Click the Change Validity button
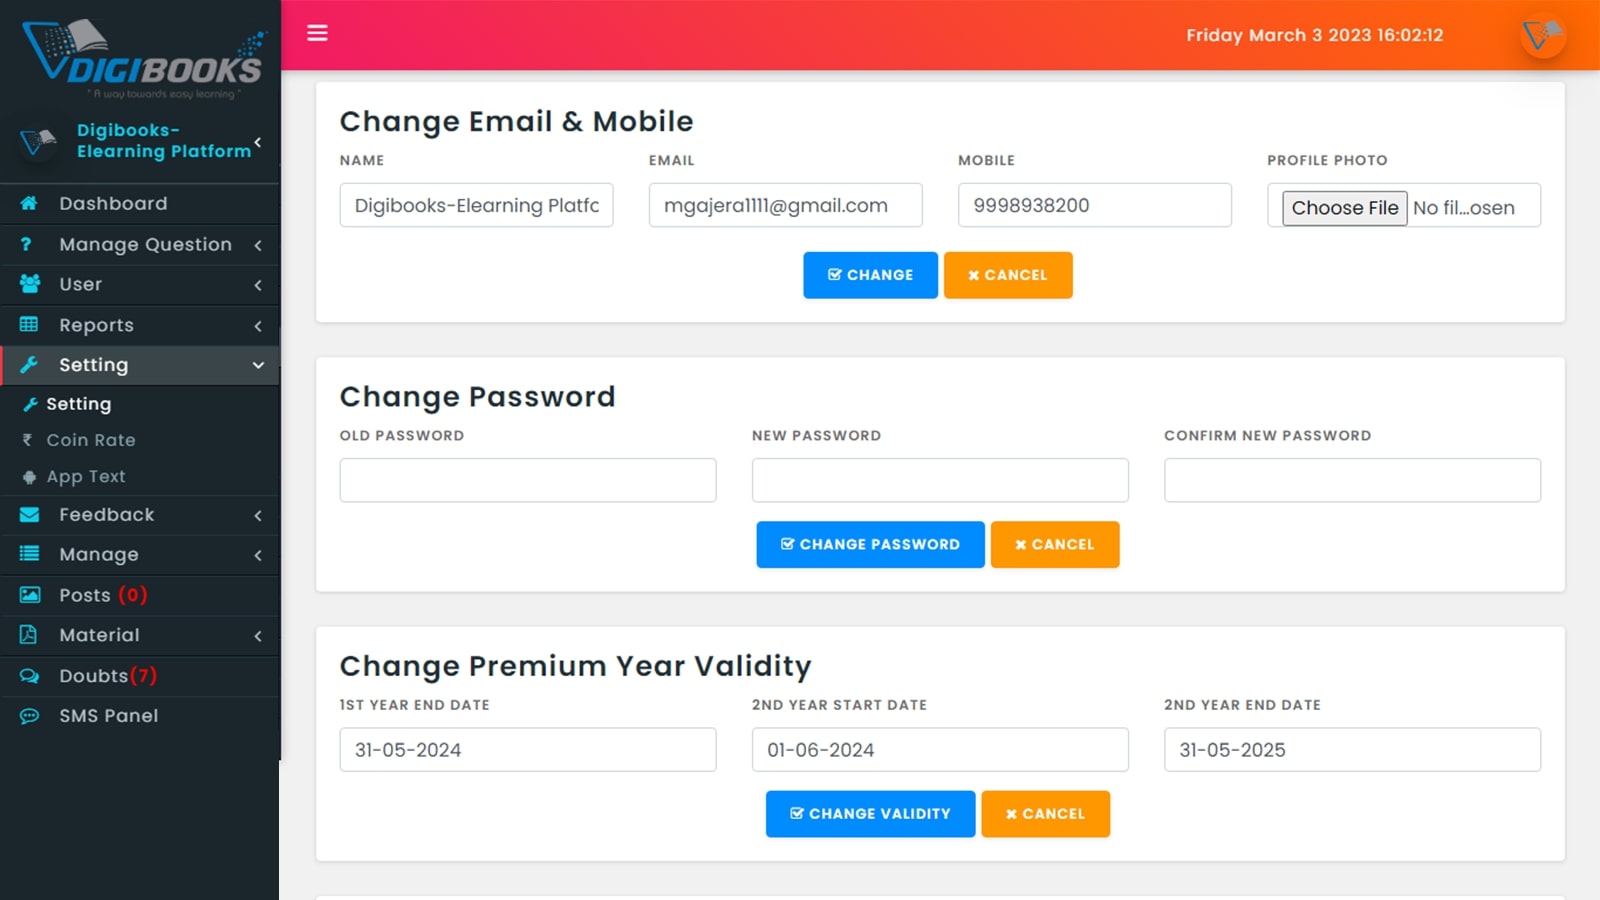The height and width of the screenshot is (900, 1600). pos(870,814)
